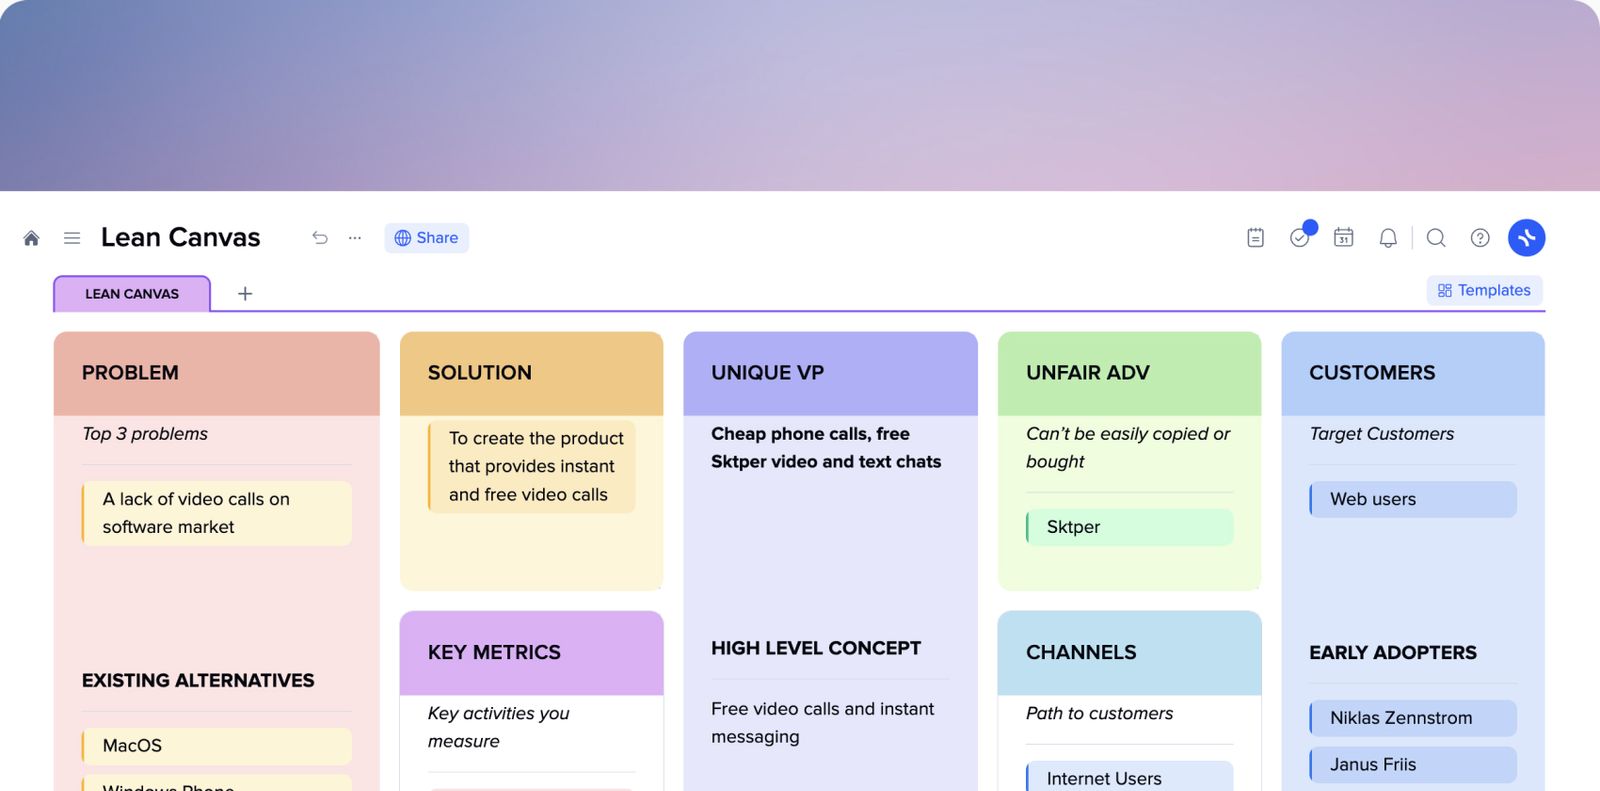Click the 'Web users' note
Screen dimensions: 1600x791
pos(1413,499)
